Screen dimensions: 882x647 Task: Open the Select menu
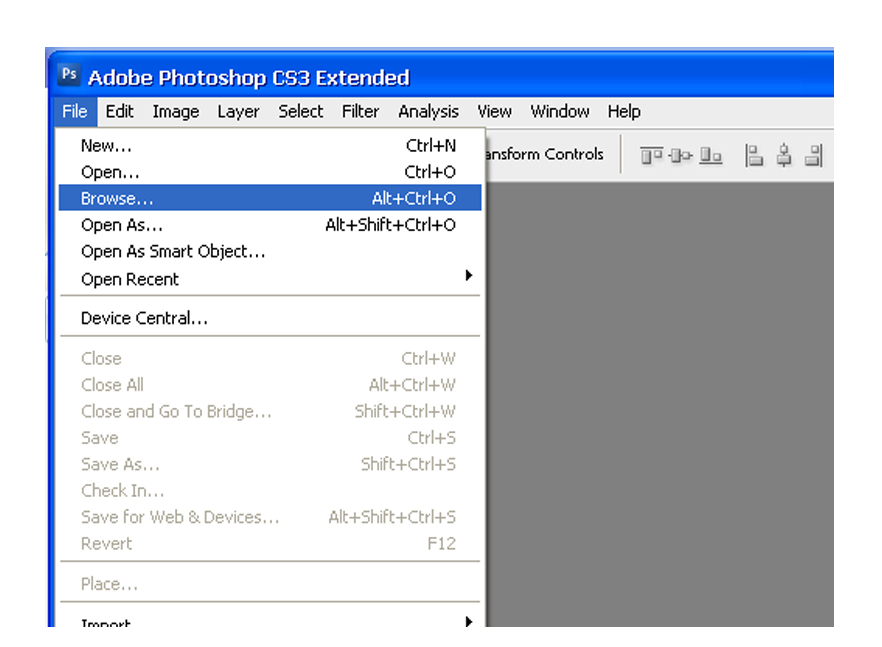(x=300, y=111)
